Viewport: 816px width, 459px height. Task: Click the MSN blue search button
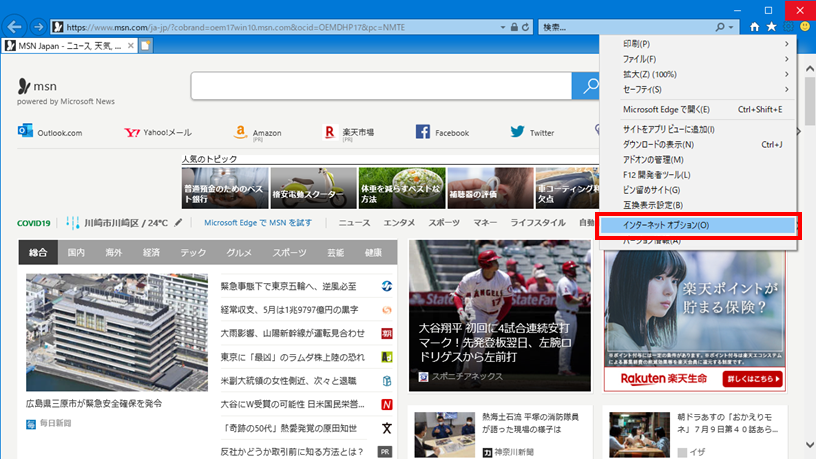click(585, 86)
